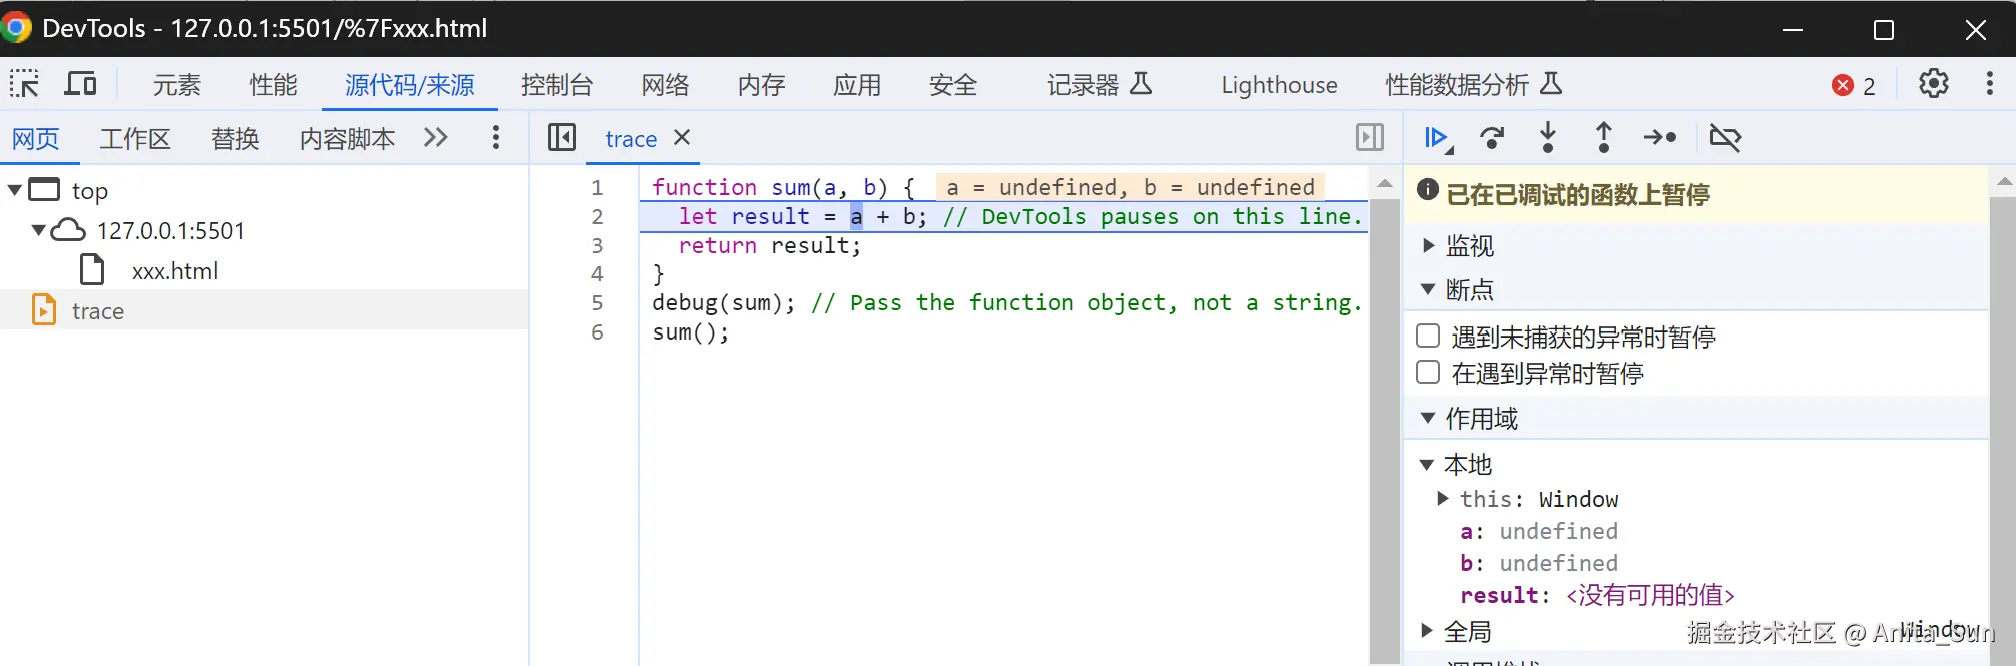The height and width of the screenshot is (666, 2016).
Task: Select the 内容脚本 content scripts tab
Action: (347, 138)
